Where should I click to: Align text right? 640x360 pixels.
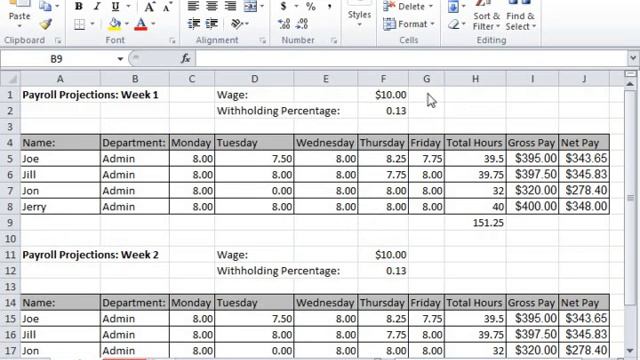pyautogui.click(x=231, y=6)
